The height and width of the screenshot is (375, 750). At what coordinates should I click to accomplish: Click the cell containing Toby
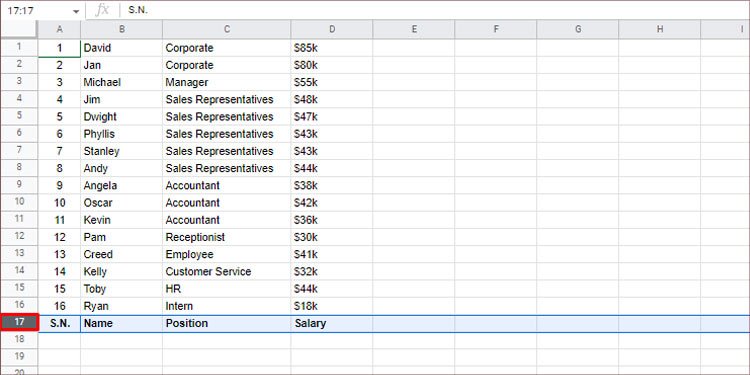[x=121, y=289]
